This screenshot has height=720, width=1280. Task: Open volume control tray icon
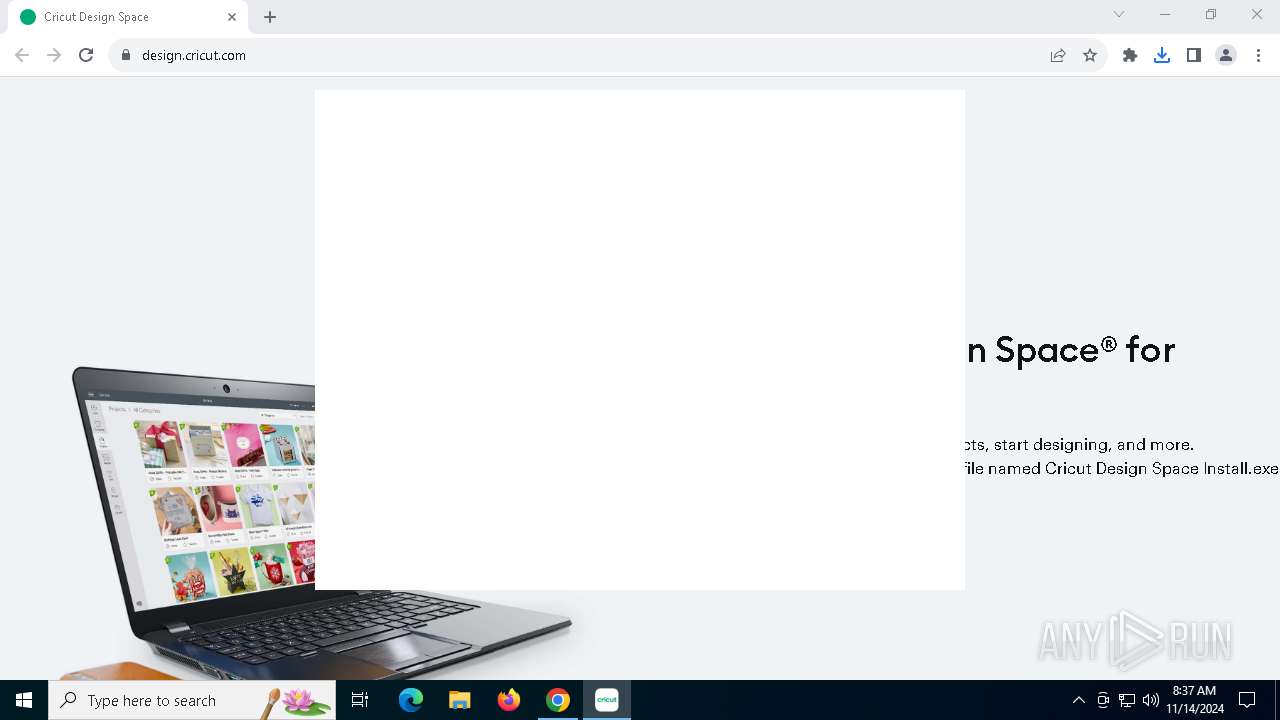[1151, 700]
